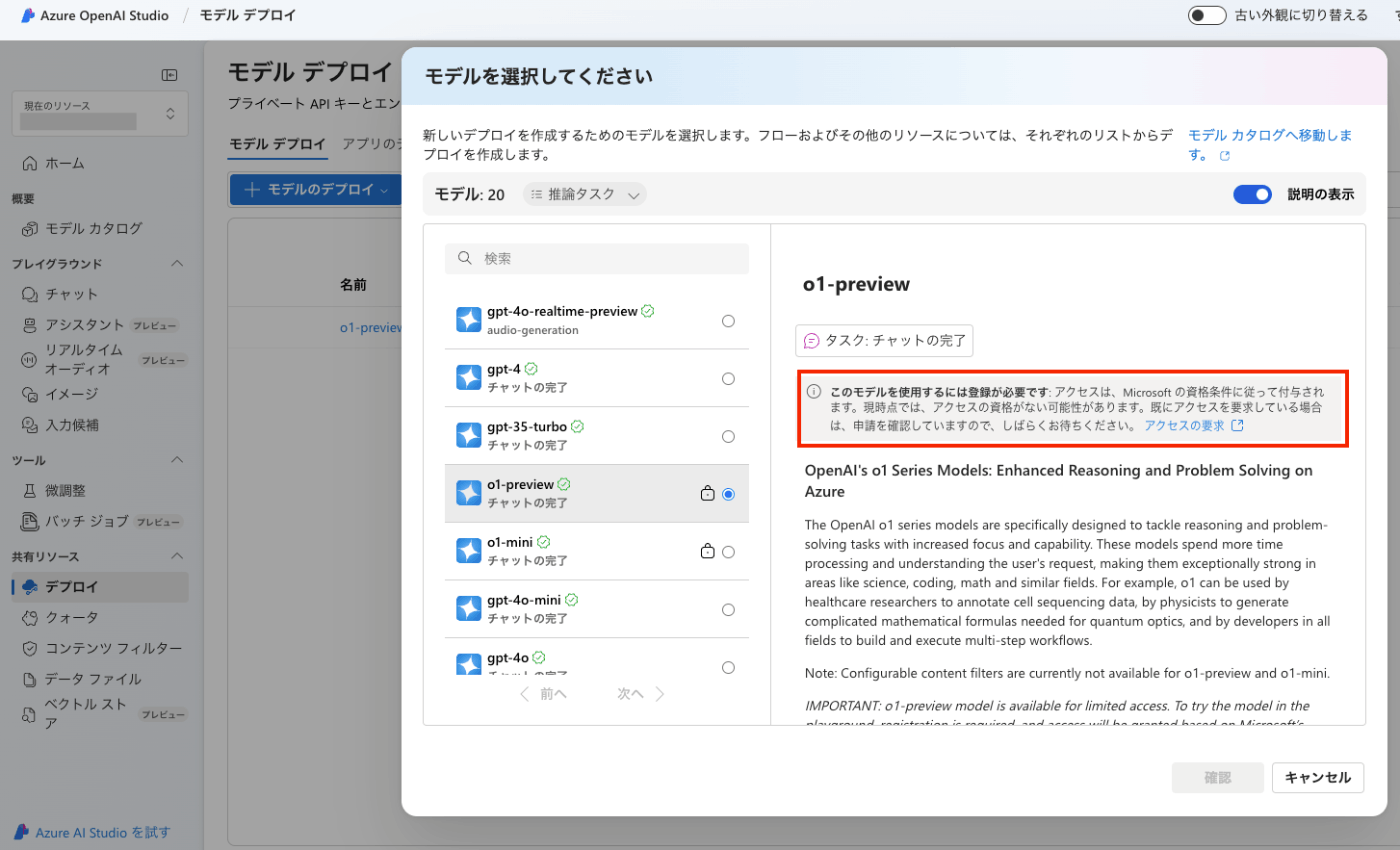
Task: Click the lock icon on o1-mini row
Action: tap(708, 551)
